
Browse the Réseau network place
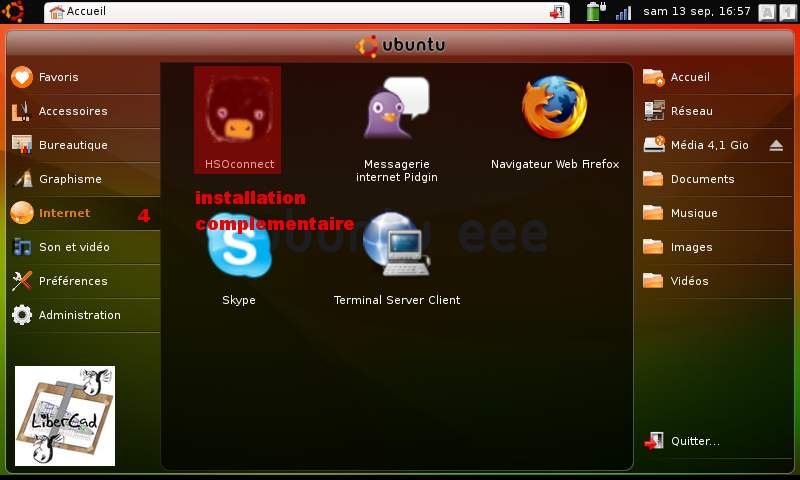tap(716, 111)
